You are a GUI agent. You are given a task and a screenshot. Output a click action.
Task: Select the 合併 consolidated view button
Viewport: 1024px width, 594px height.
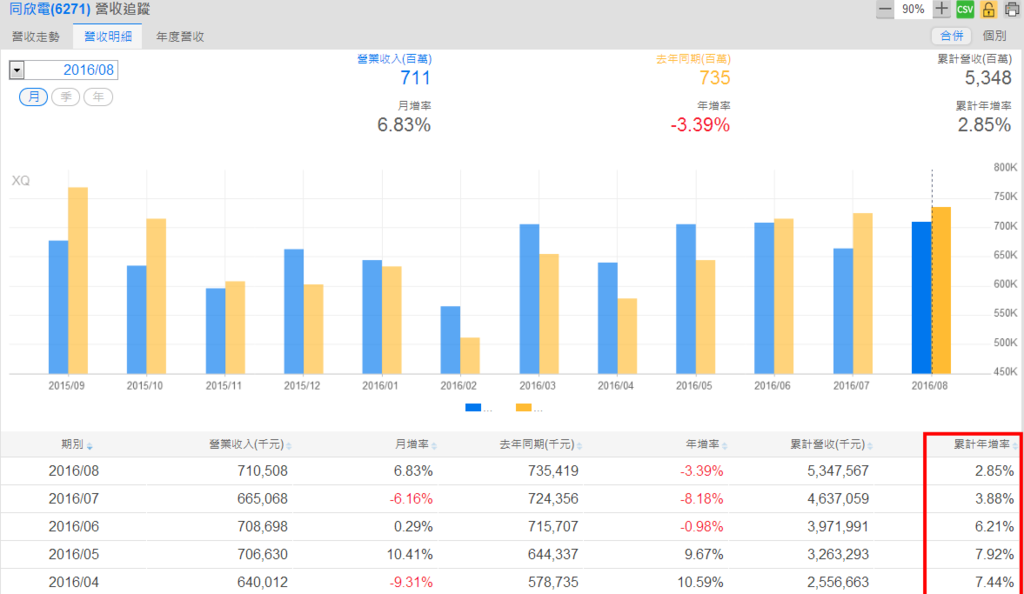tap(951, 36)
